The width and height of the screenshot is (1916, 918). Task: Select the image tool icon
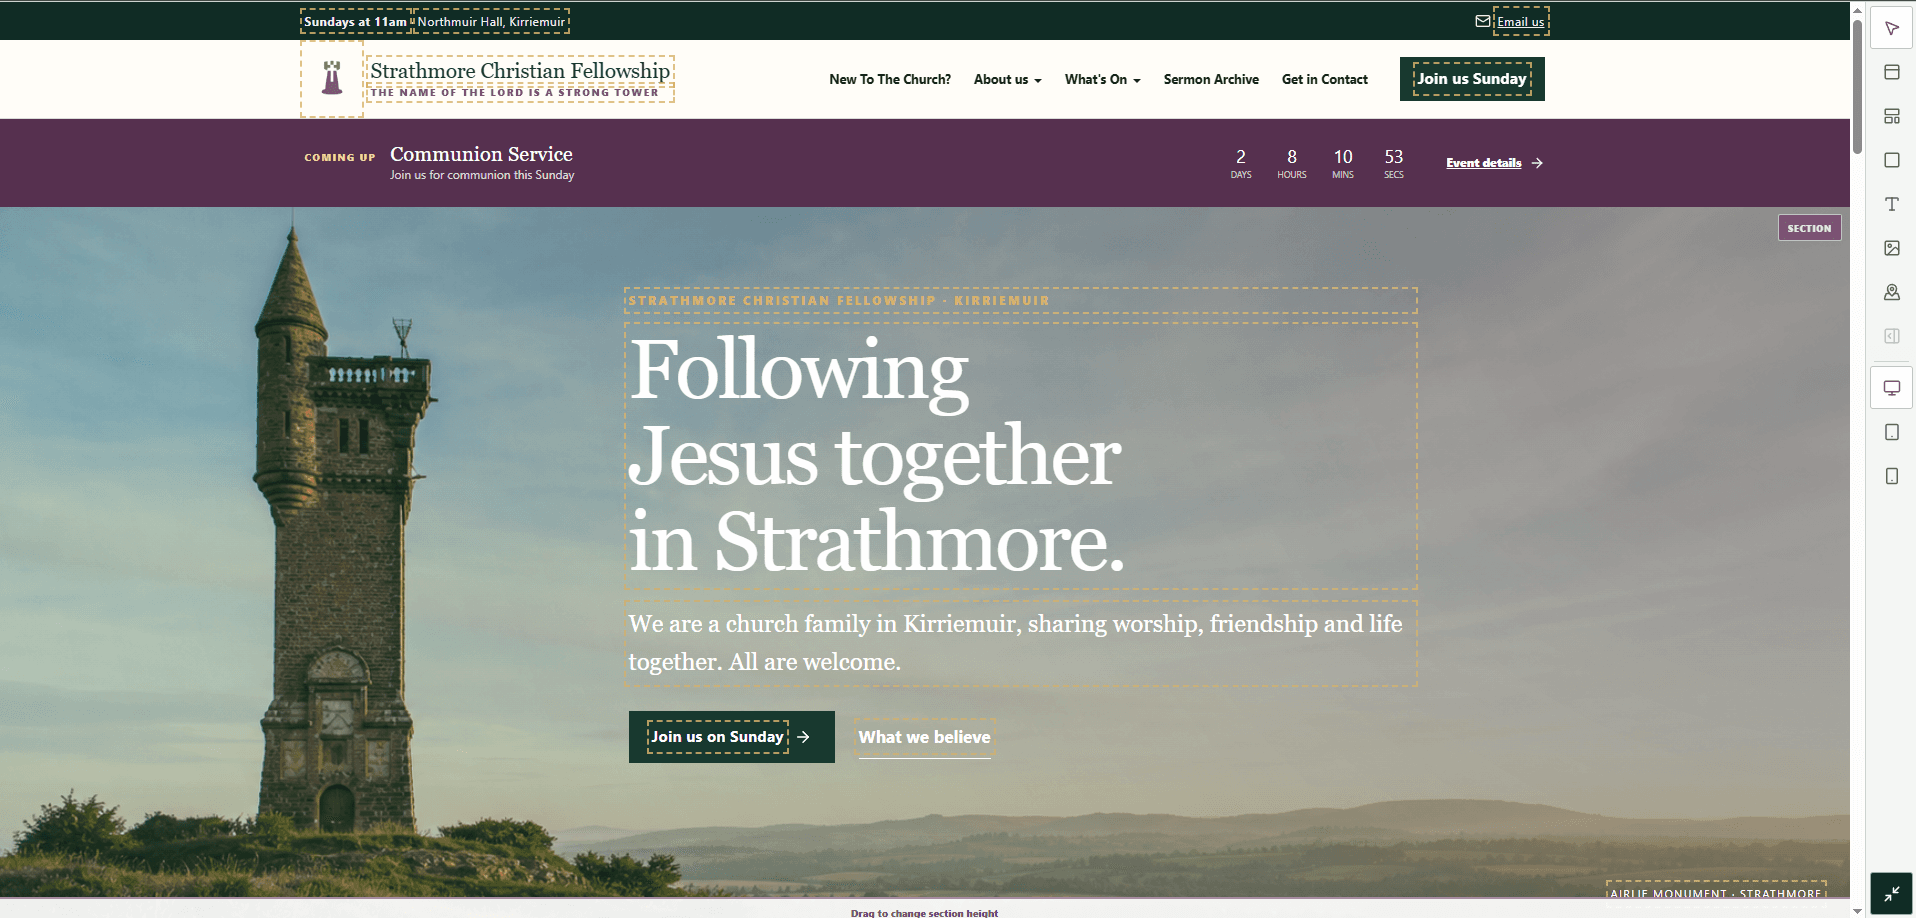[x=1891, y=248]
